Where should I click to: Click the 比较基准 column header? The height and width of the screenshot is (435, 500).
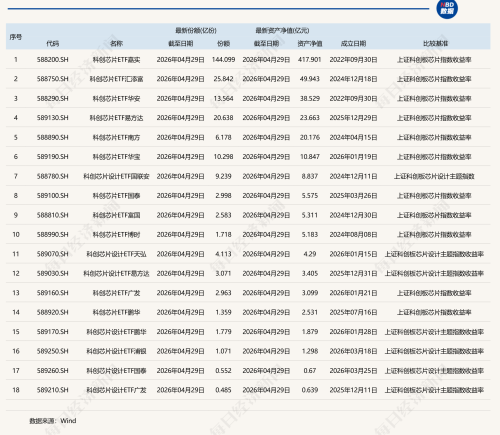pos(435,43)
